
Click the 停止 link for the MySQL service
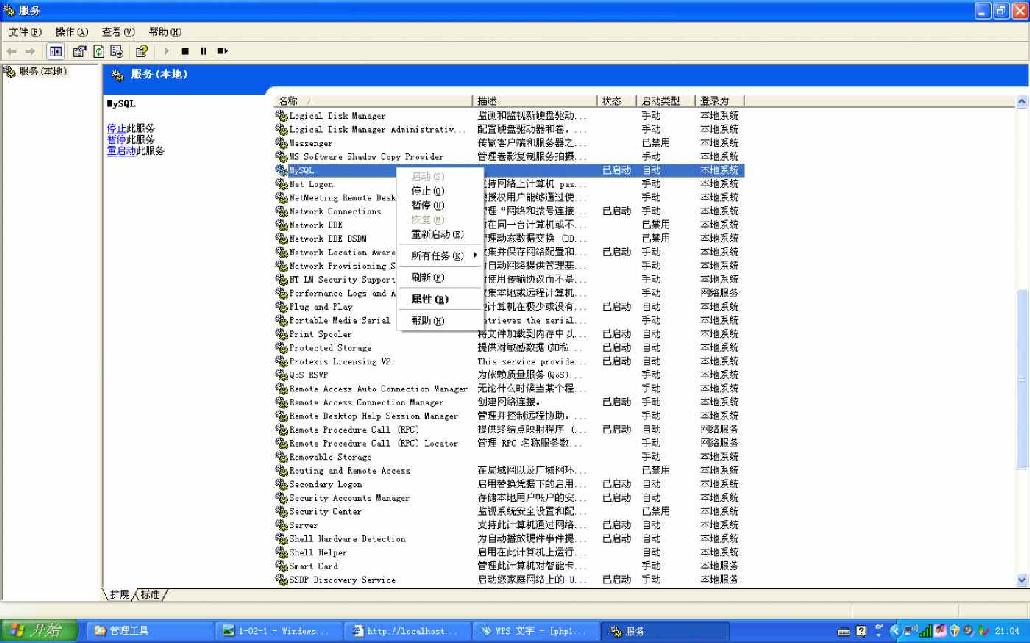(116, 129)
